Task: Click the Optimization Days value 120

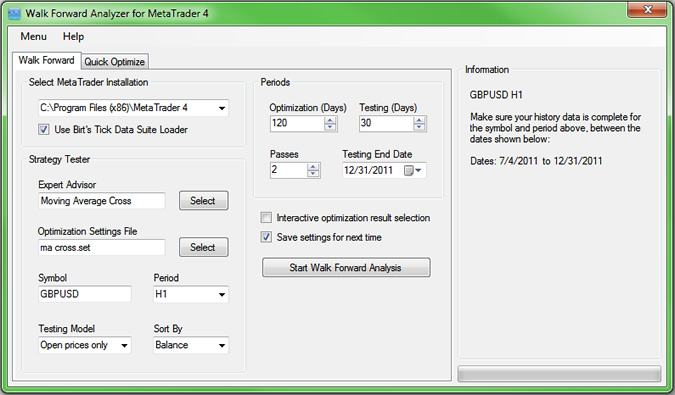Action: [x=297, y=123]
